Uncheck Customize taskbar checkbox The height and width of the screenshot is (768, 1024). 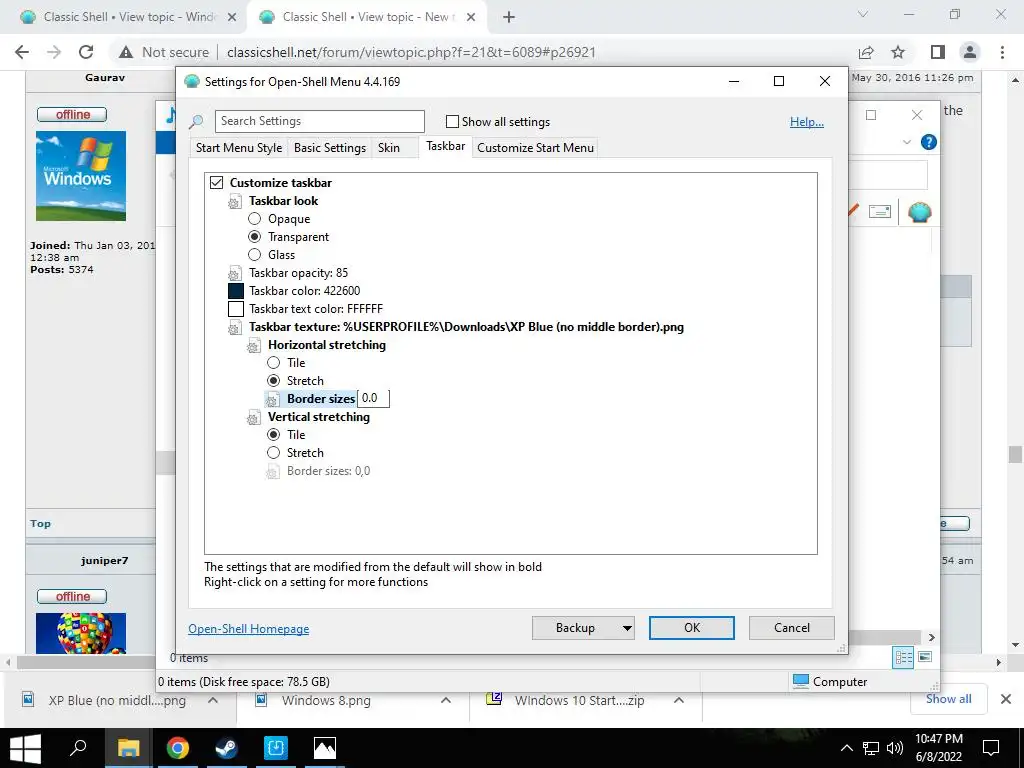coord(216,182)
